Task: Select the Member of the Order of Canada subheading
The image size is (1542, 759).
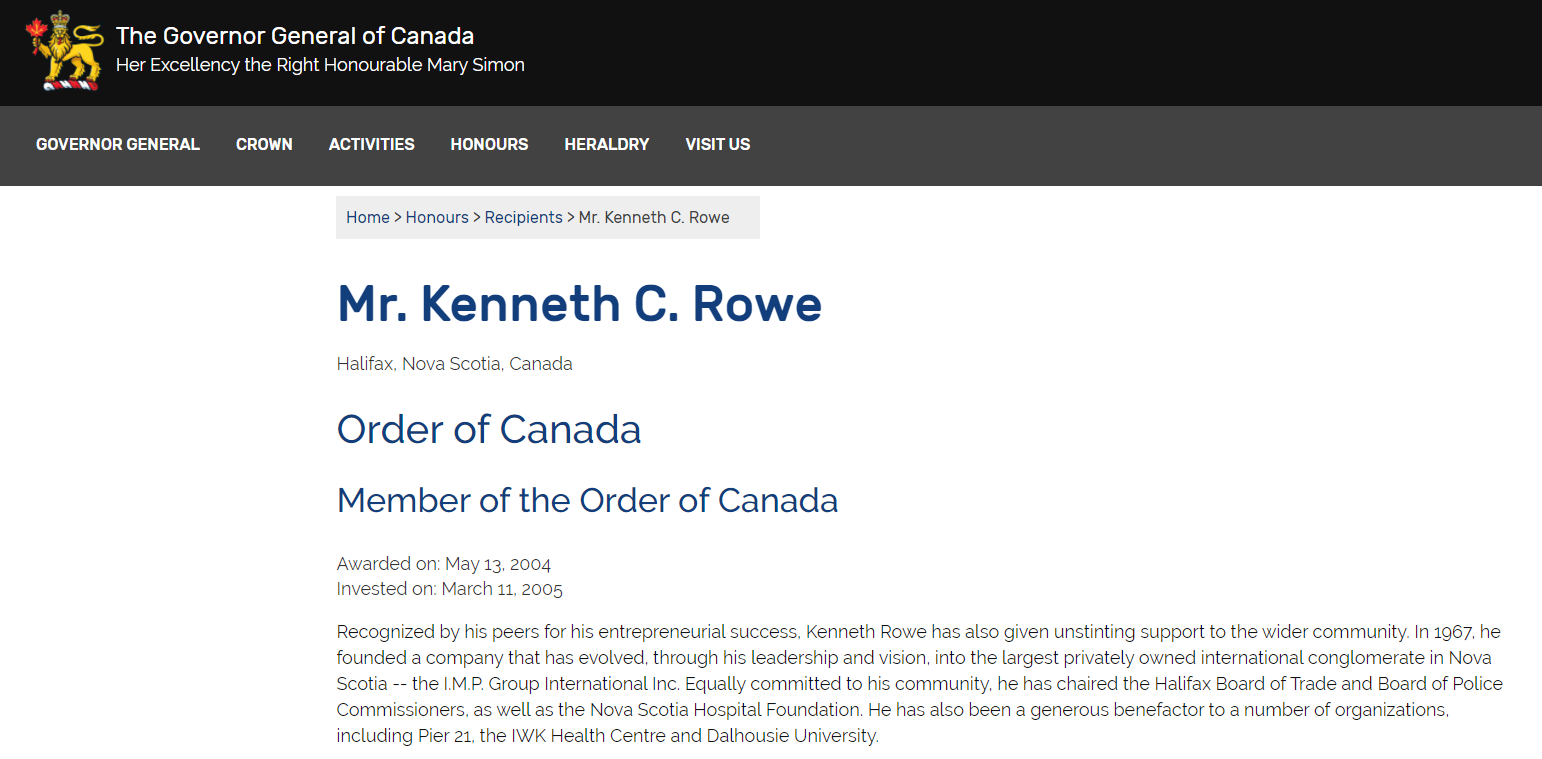Action: pyautogui.click(x=588, y=500)
